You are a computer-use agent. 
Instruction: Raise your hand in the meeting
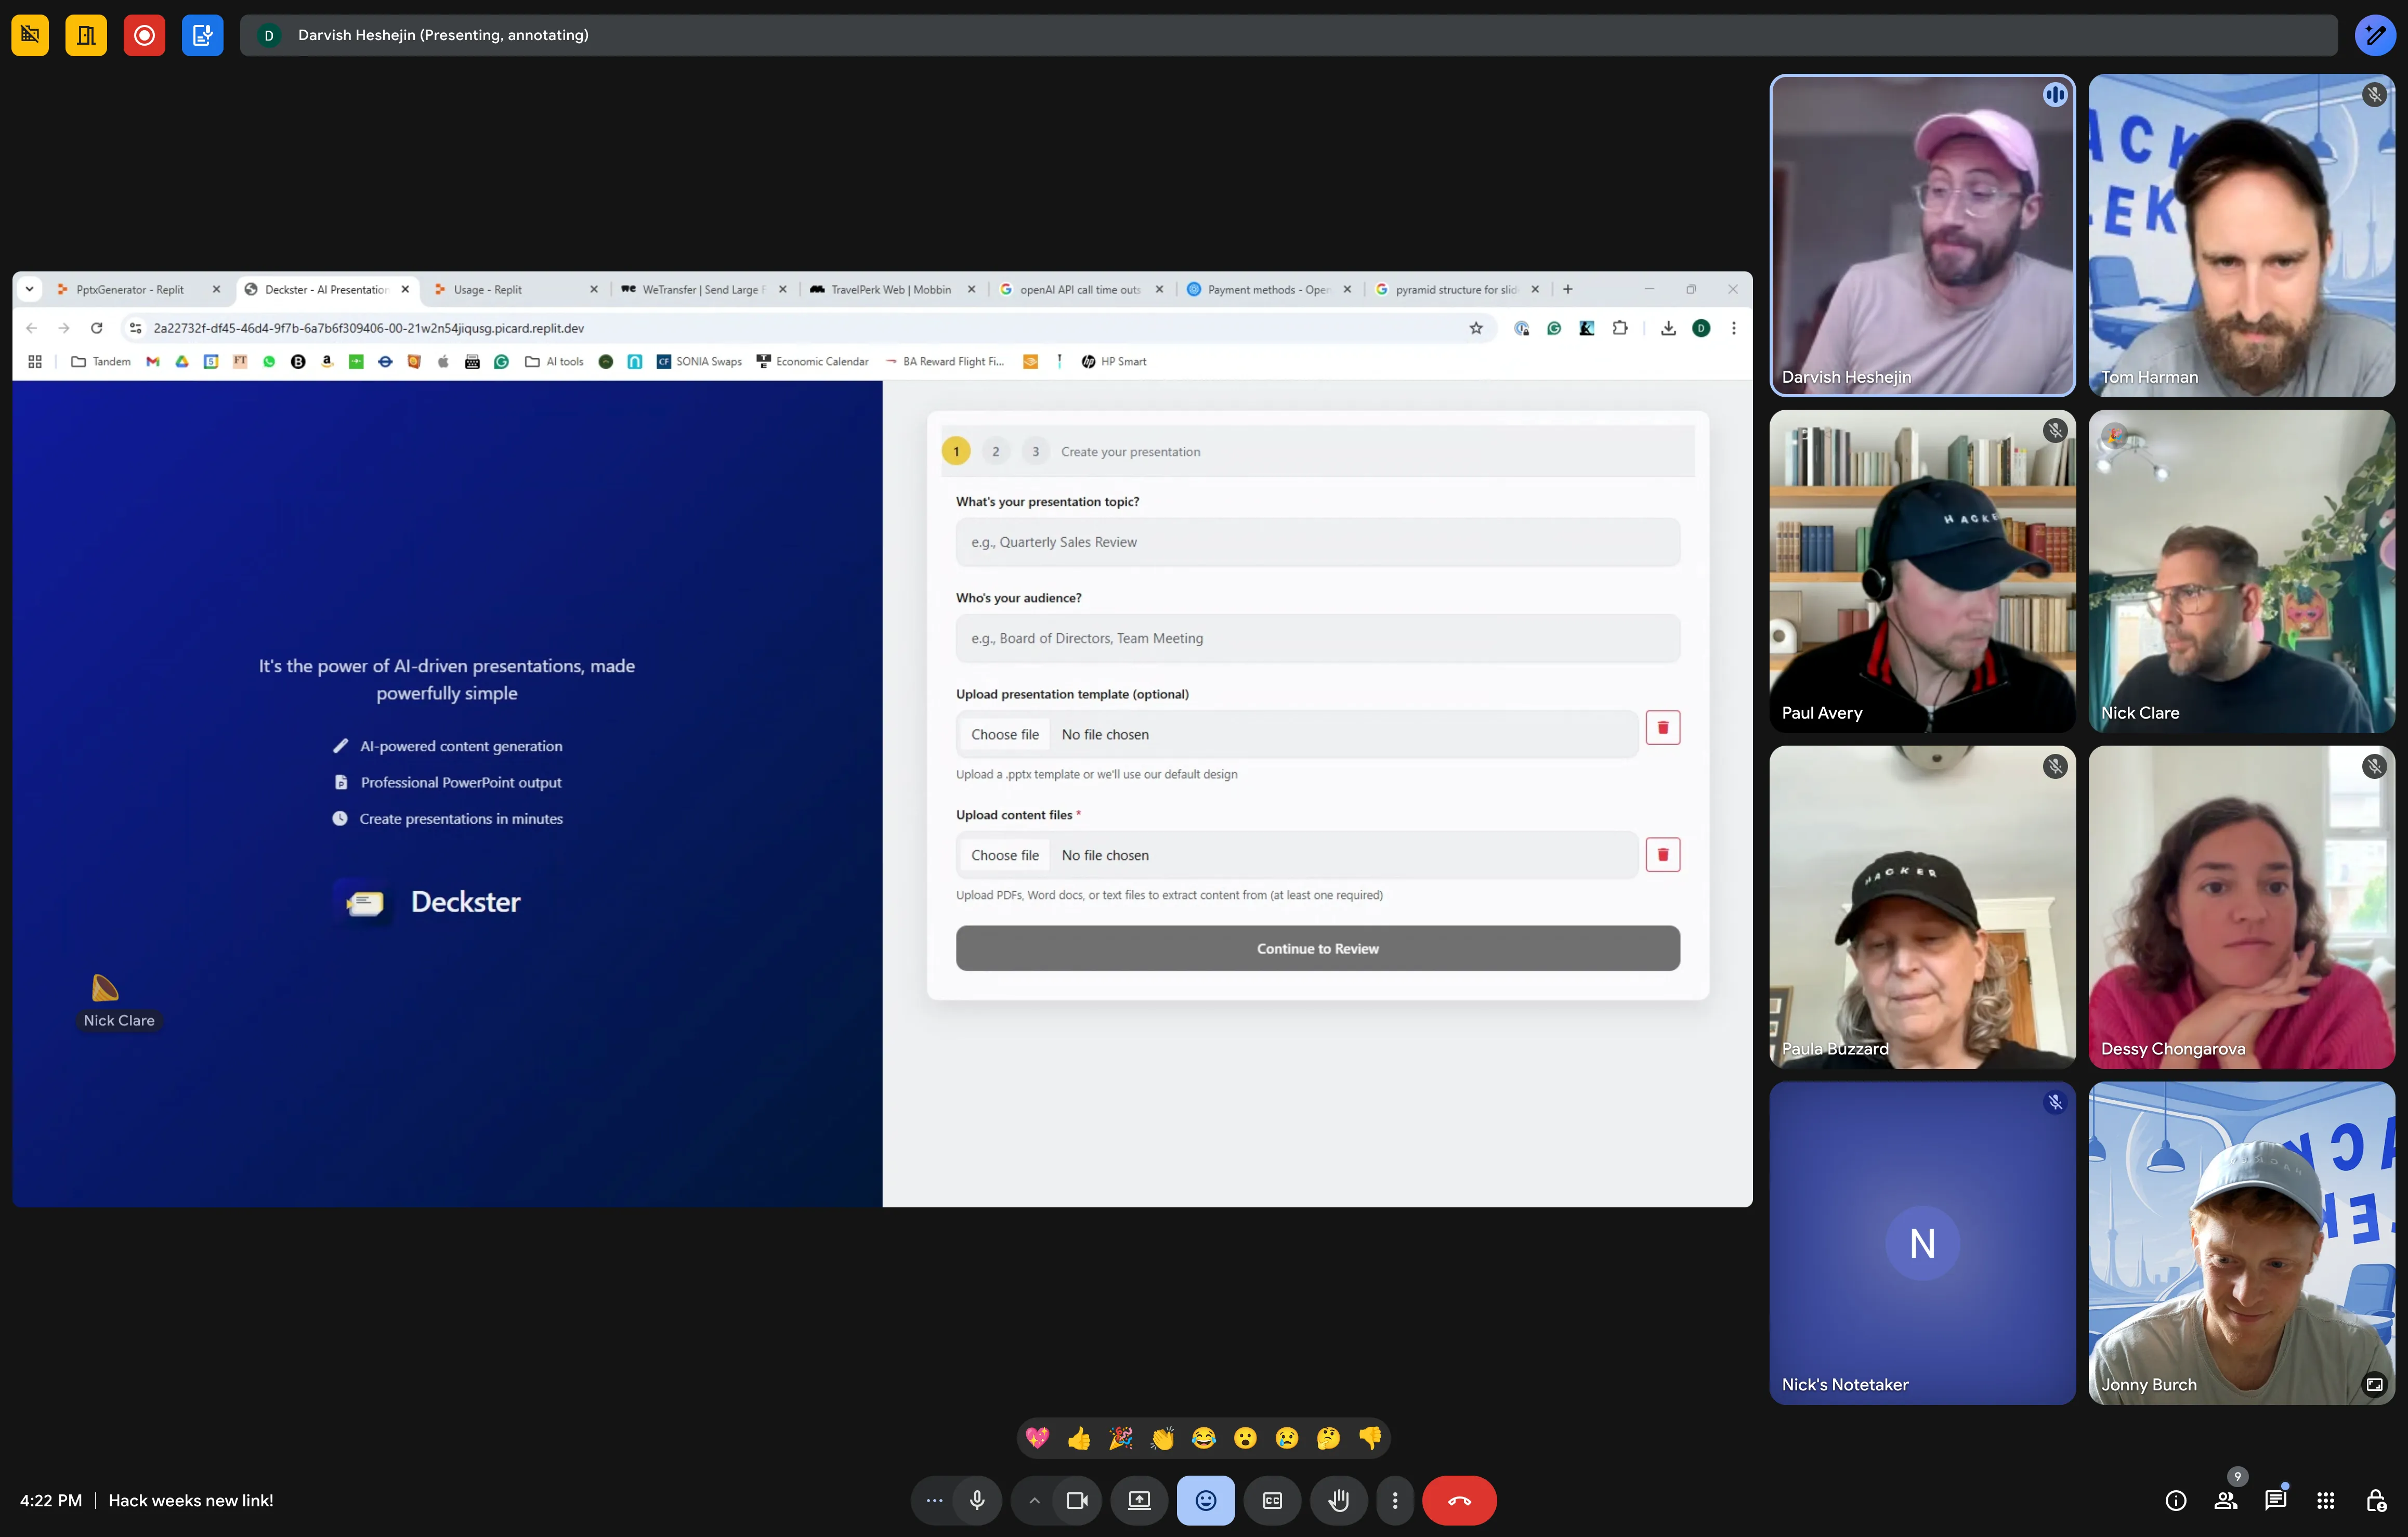(1338, 1500)
